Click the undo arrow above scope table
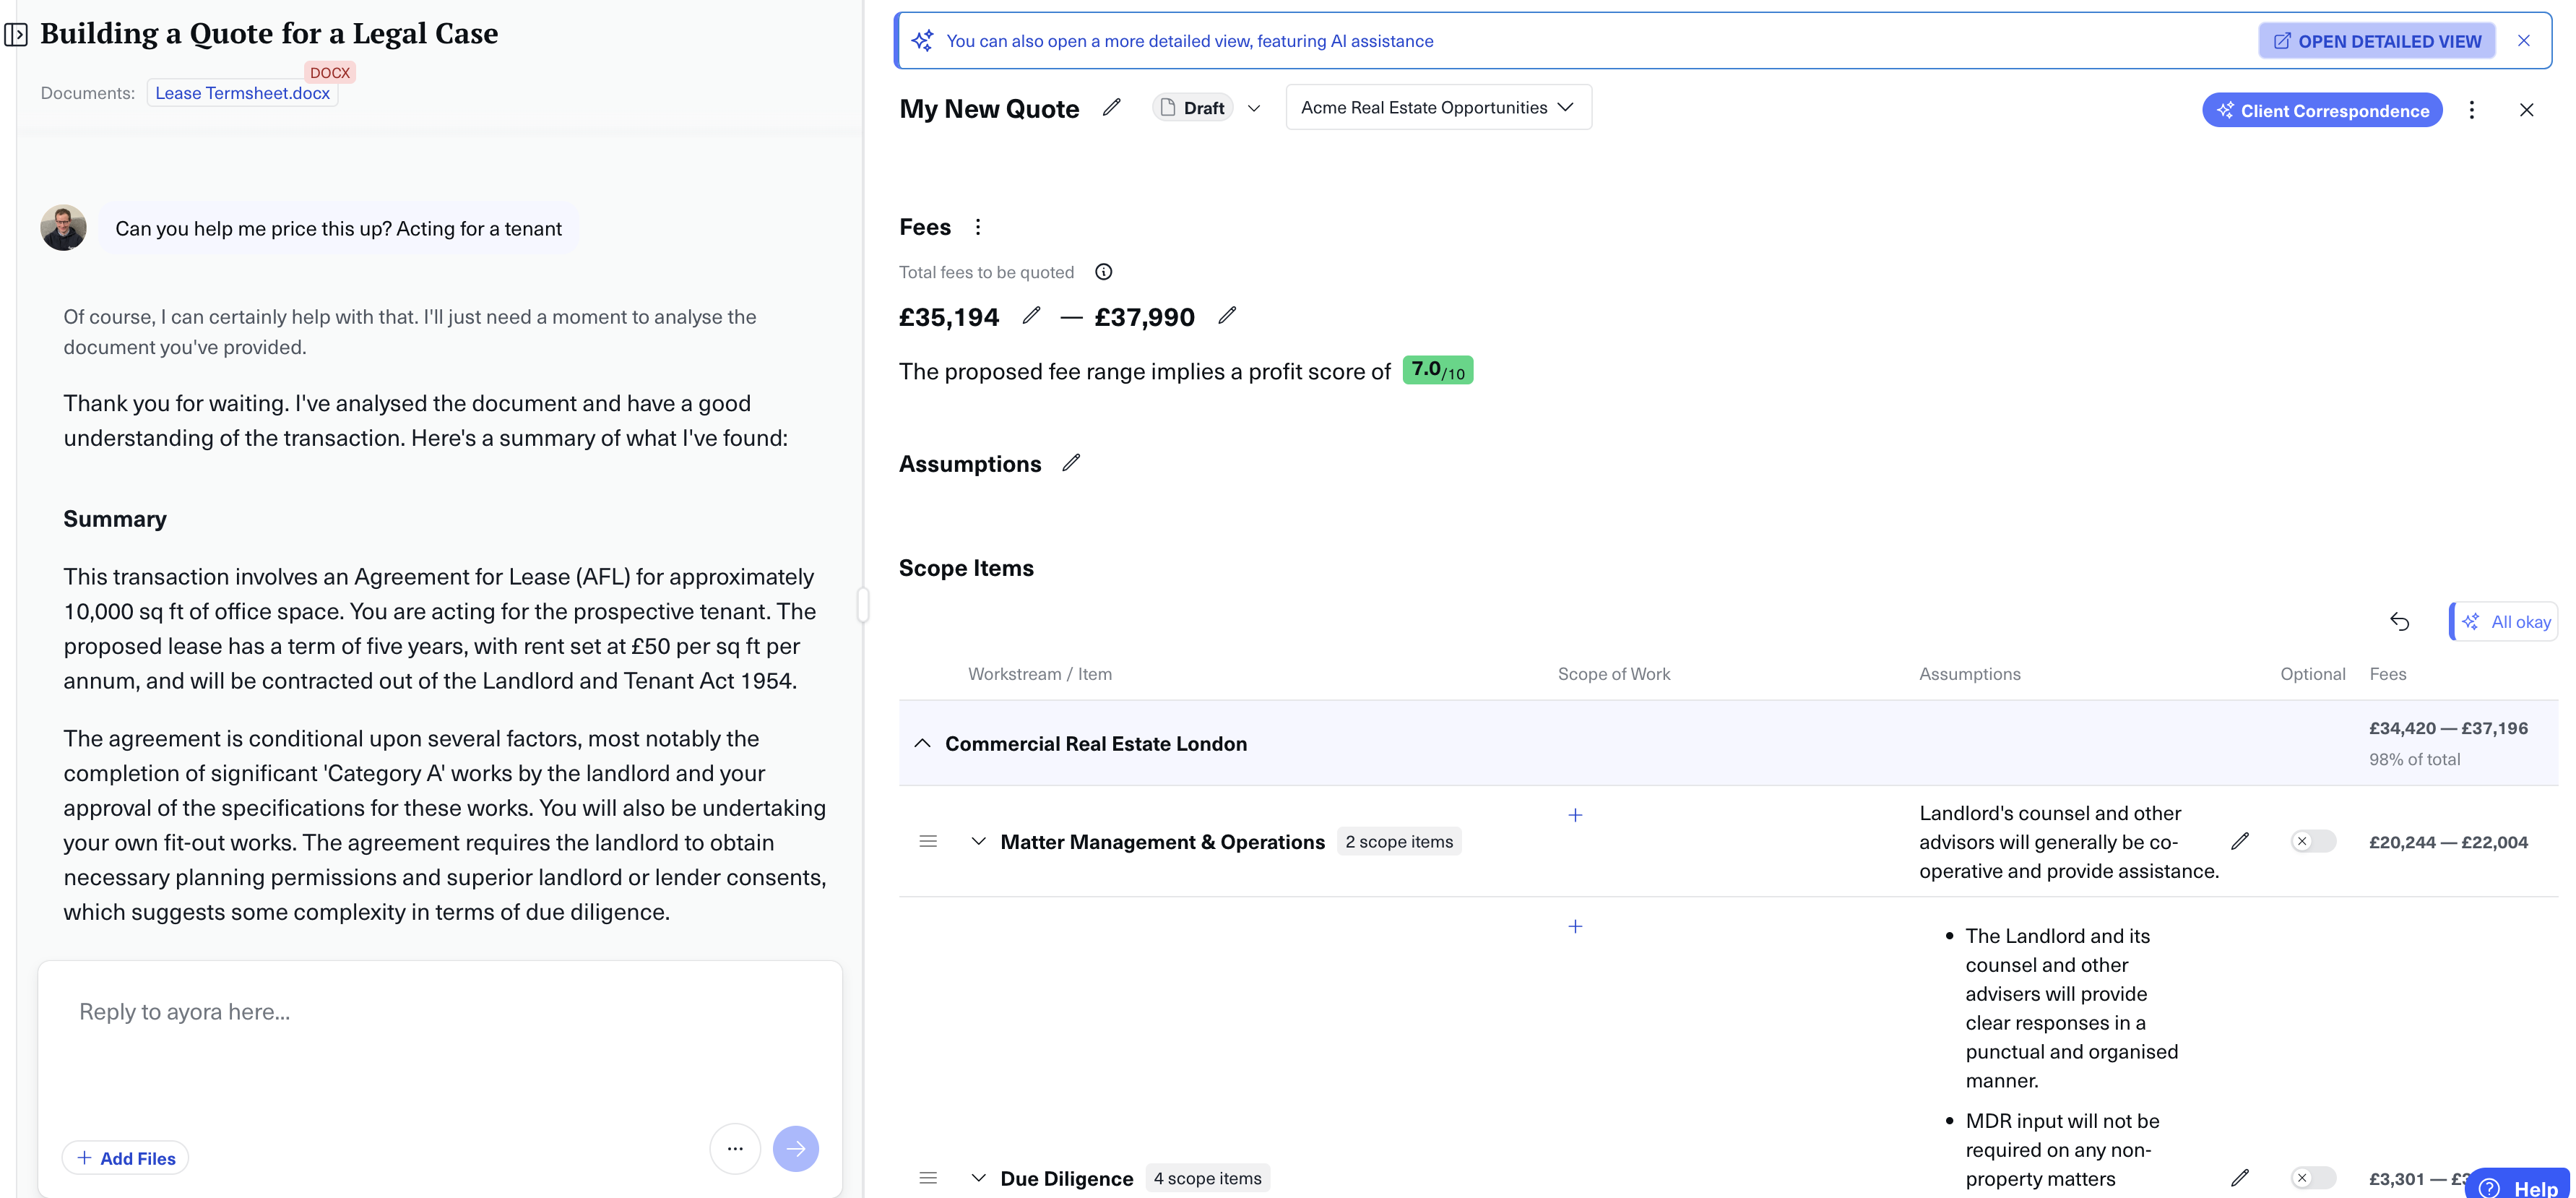Viewport: 2576px width, 1198px height. [2399, 622]
